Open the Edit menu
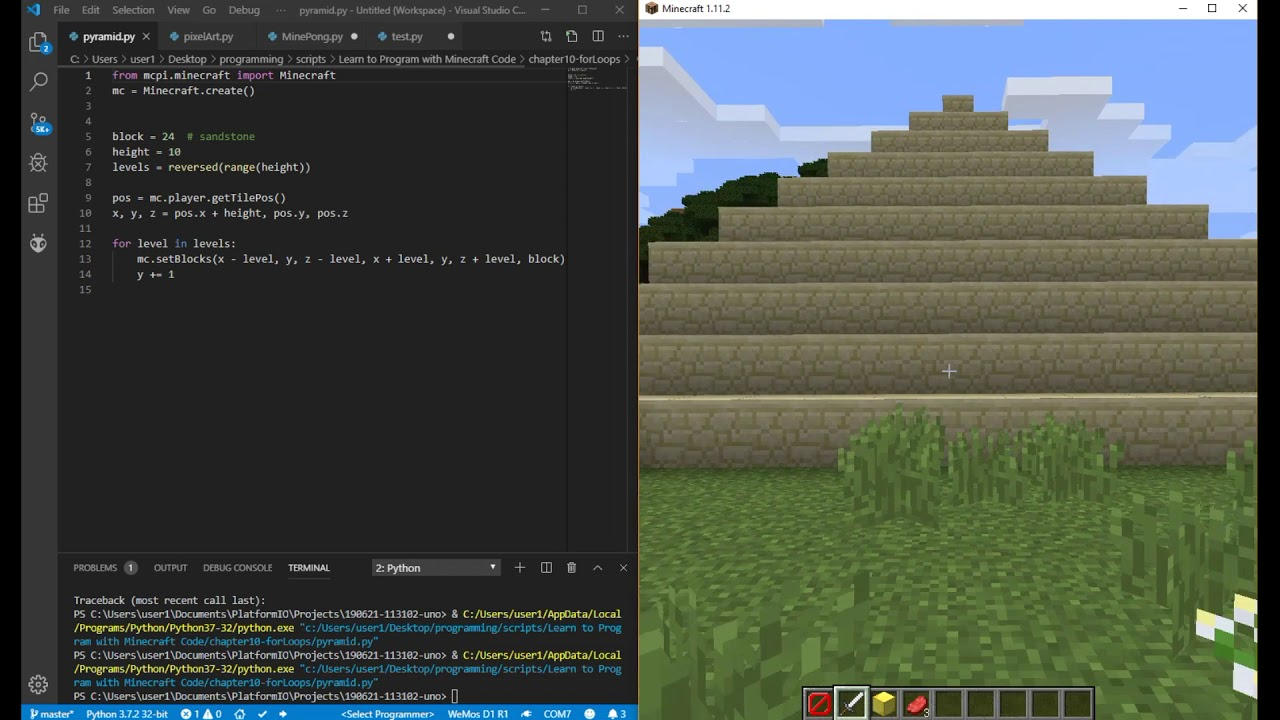 [91, 10]
